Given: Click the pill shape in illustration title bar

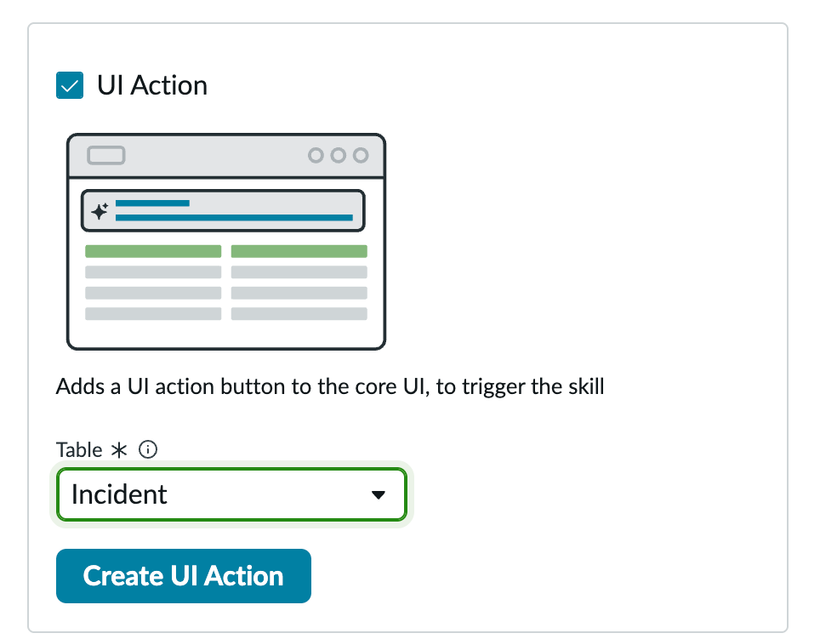Looking at the screenshot, I should point(106,155).
